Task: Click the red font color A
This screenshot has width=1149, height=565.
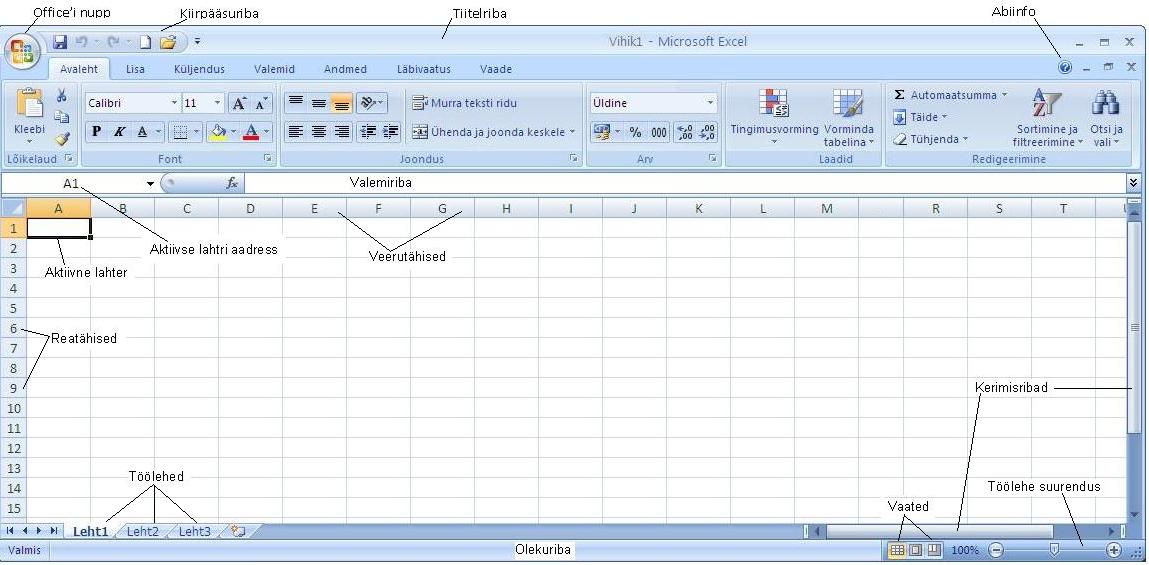Action: pyautogui.click(x=251, y=132)
